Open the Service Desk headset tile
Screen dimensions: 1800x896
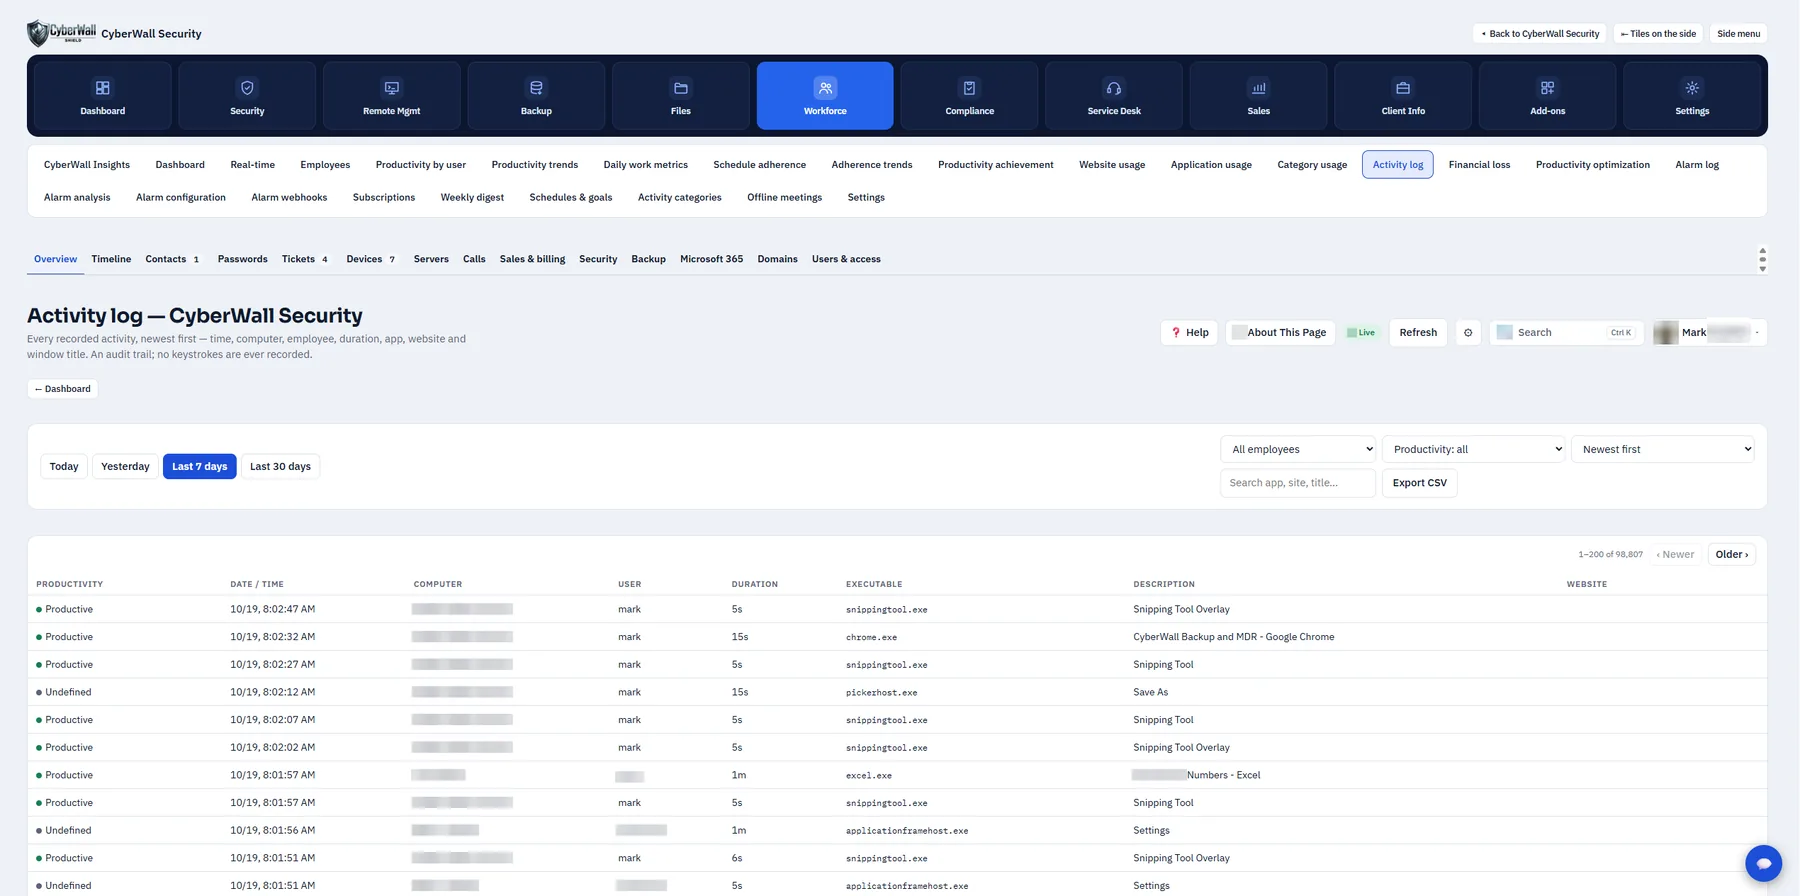pyautogui.click(x=1114, y=96)
